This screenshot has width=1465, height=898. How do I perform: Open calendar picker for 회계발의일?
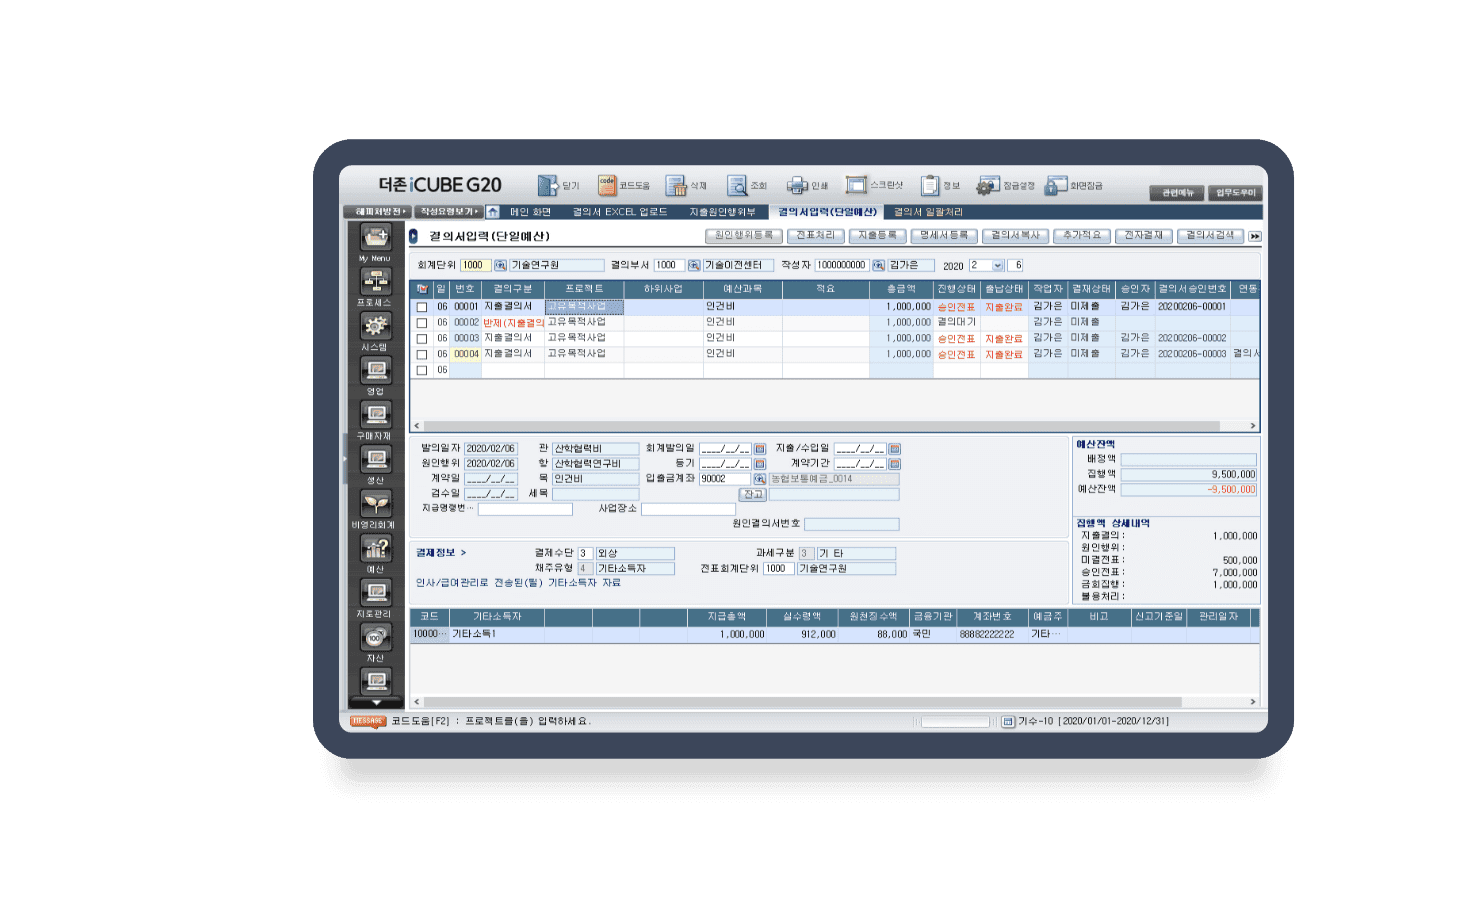click(760, 449)
